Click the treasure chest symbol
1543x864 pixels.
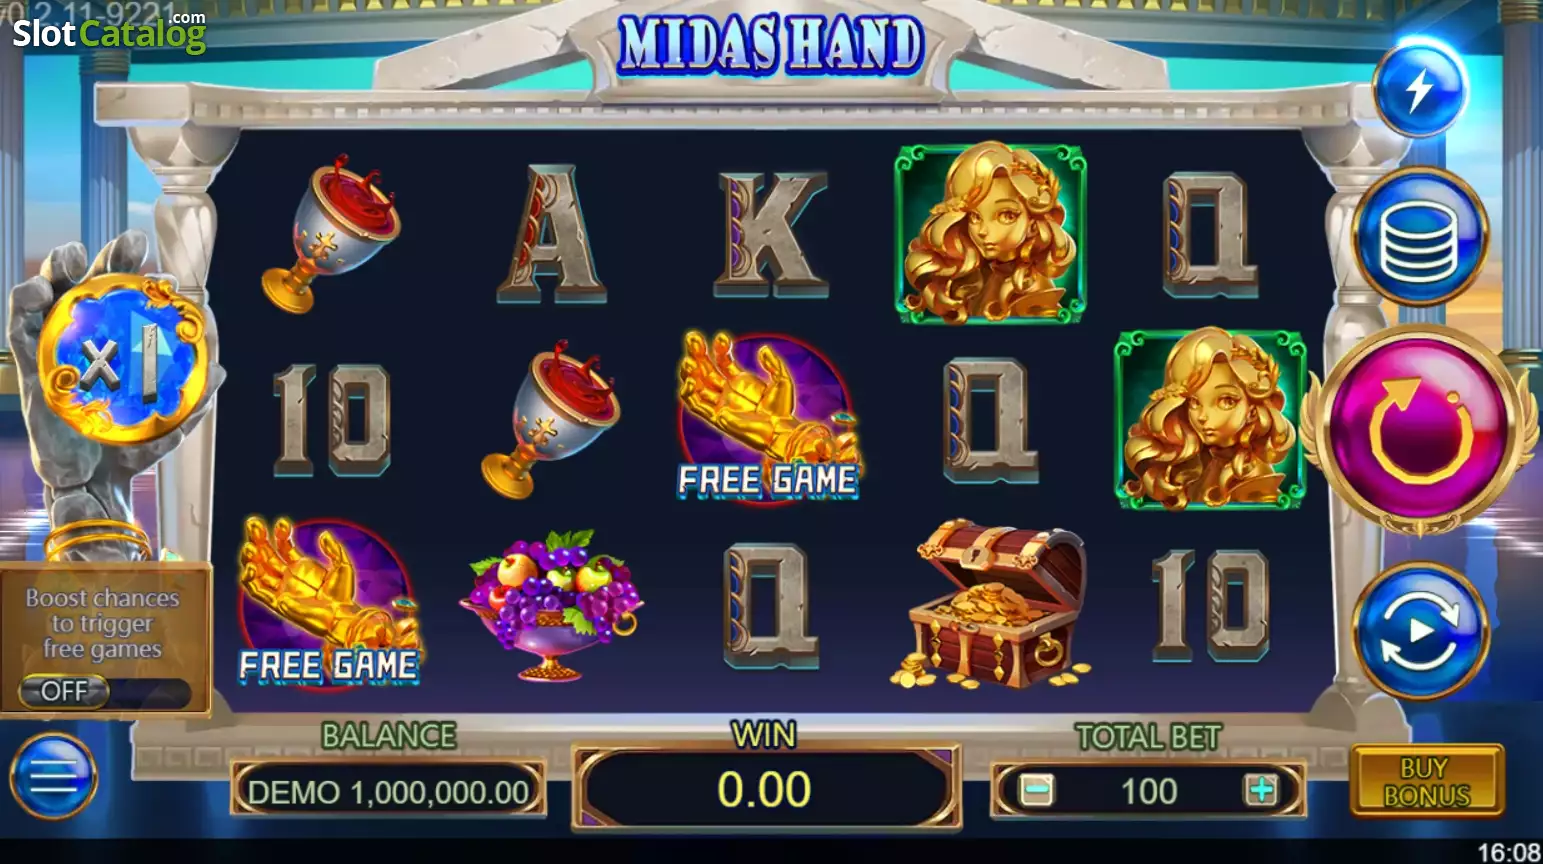click(991, 604)
